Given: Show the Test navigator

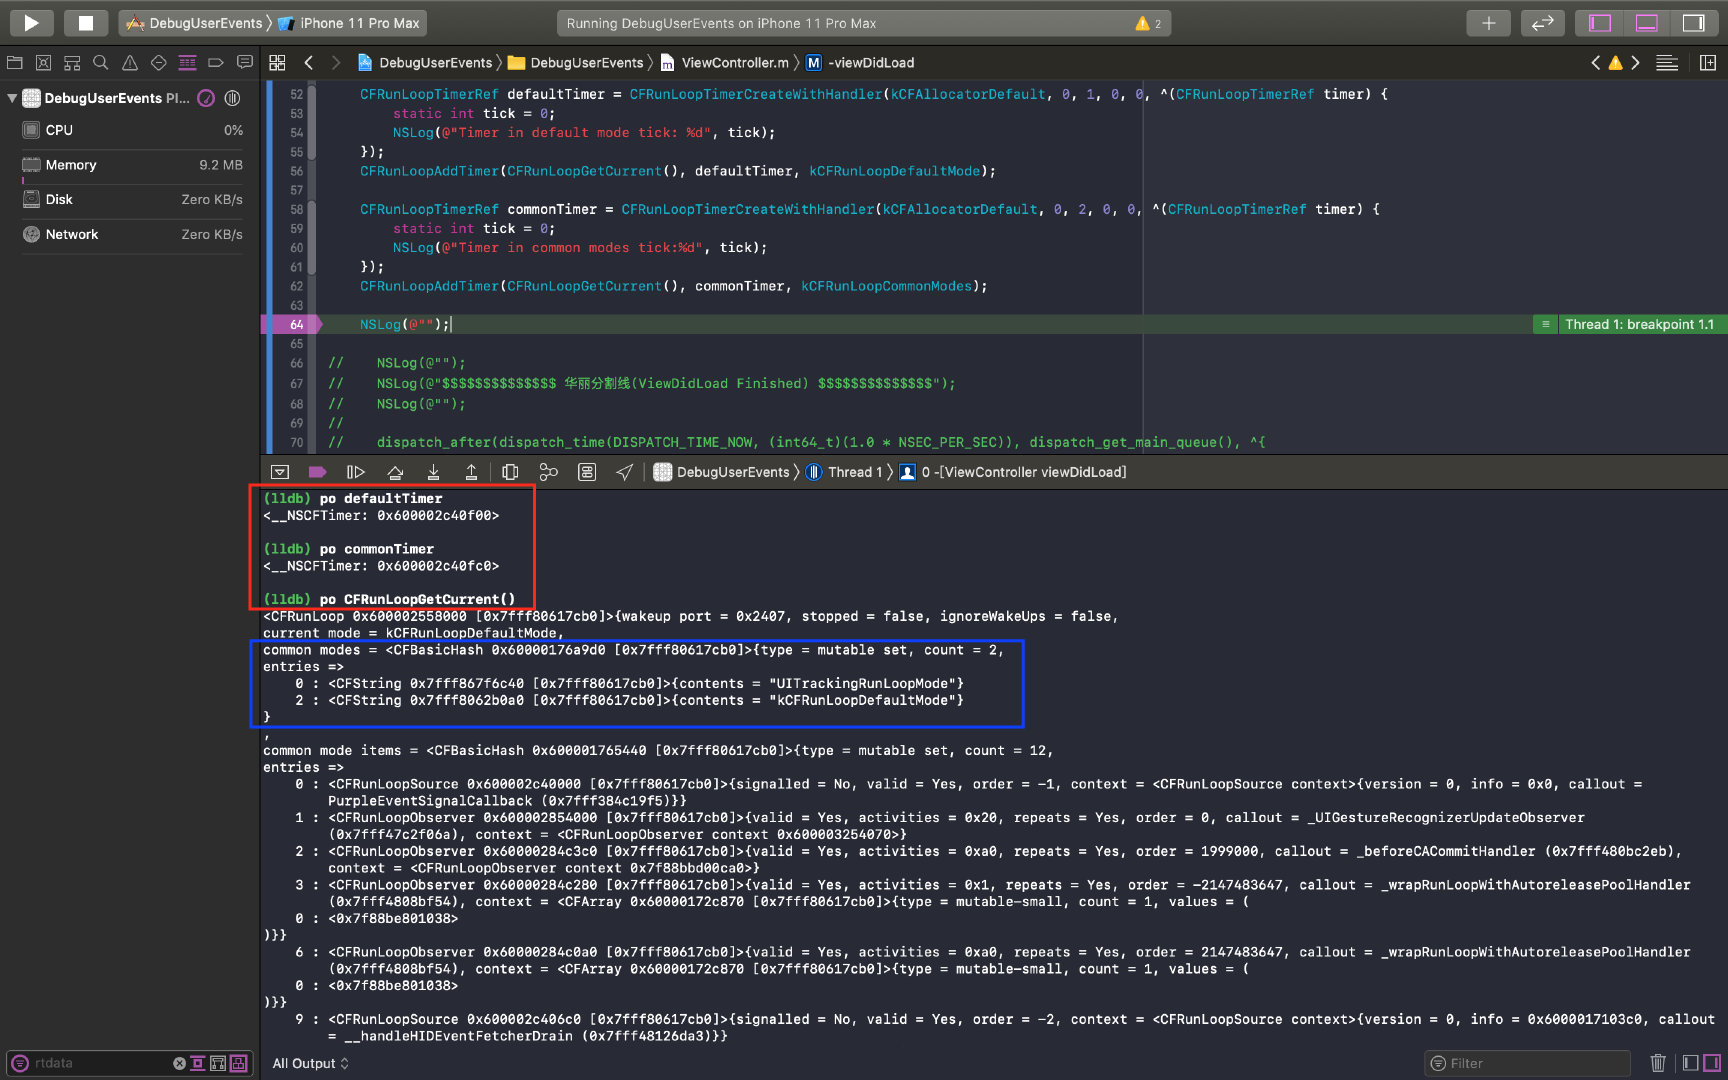Looking at the screenshot, I should (x=158, y=62).
